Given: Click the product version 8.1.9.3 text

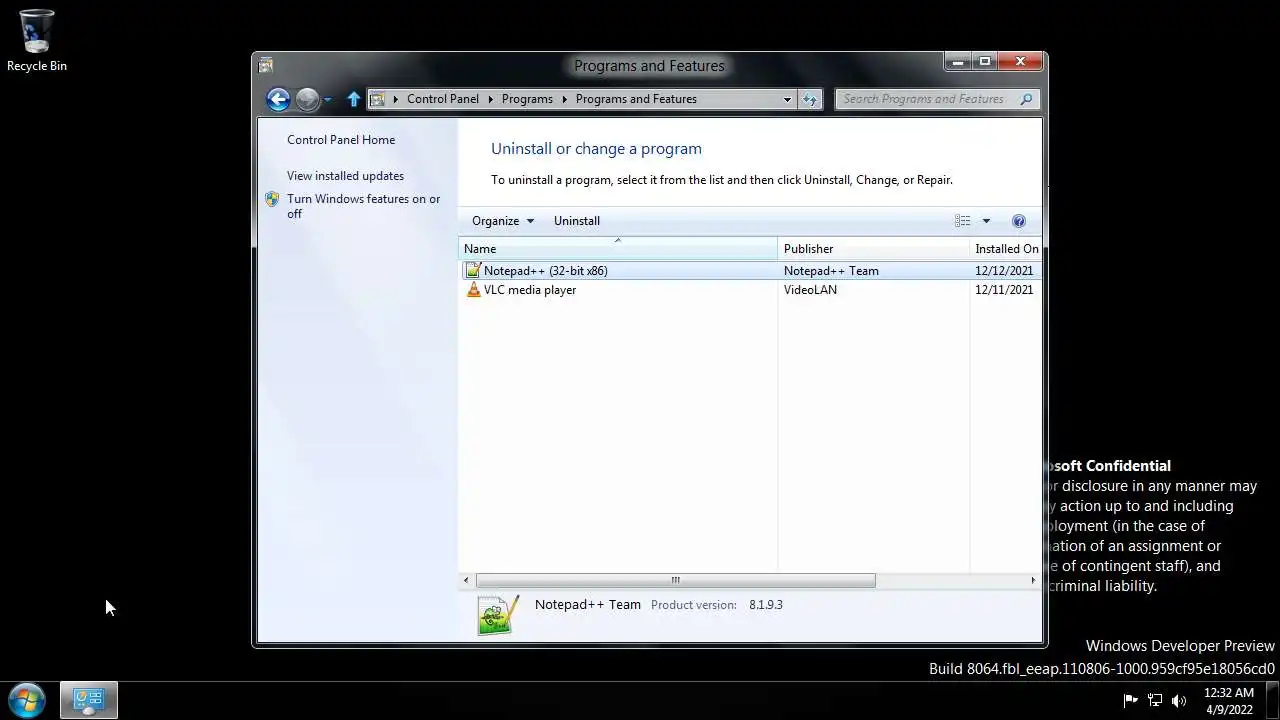Looking at the screenshot, I should [766, 605].
